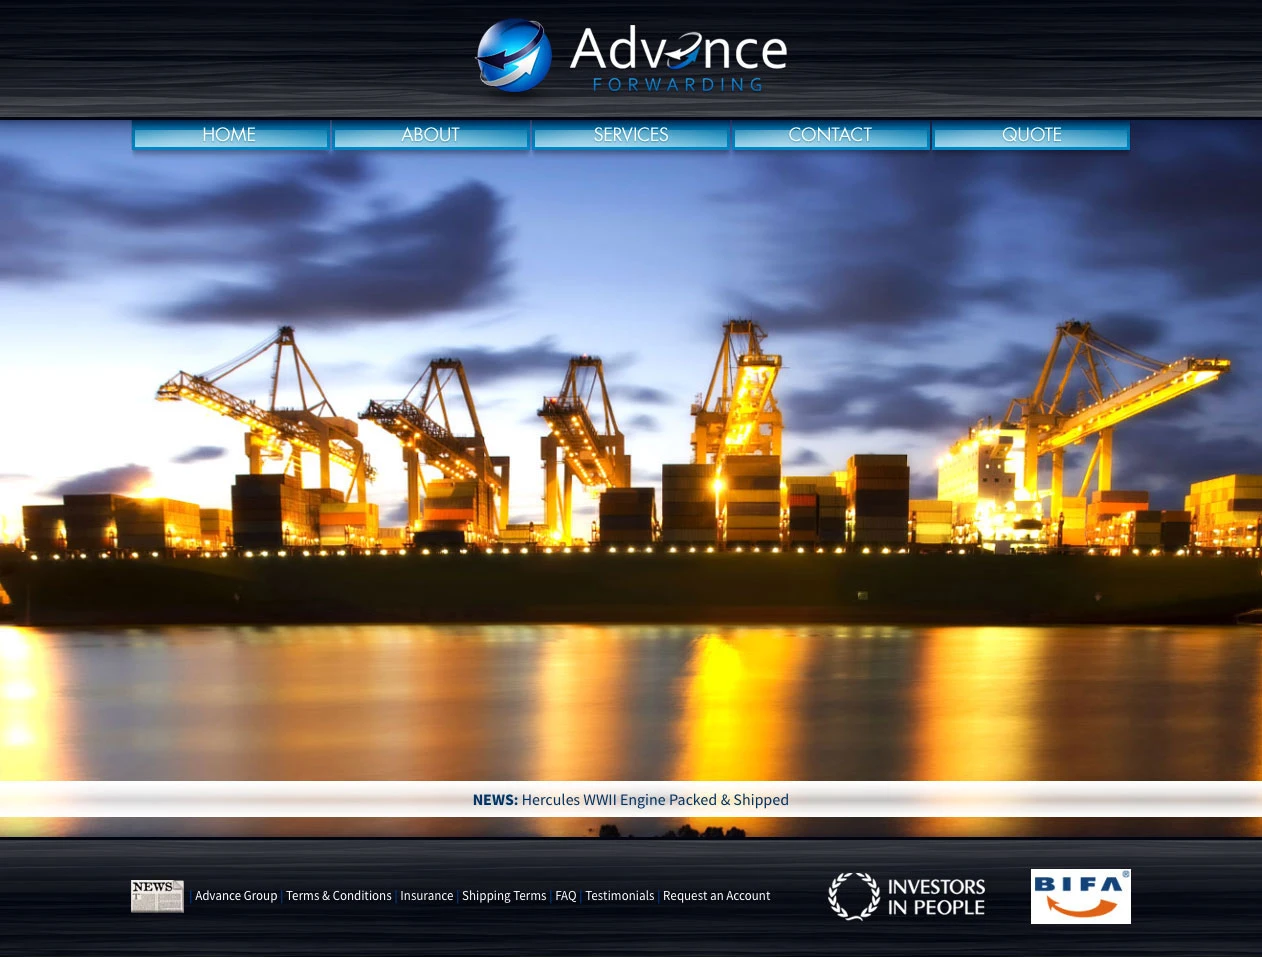Image resolution: width=1262 pixels, height=957 pixels.
Task: Open the FAQ link
Action: [x=566, y=896]
